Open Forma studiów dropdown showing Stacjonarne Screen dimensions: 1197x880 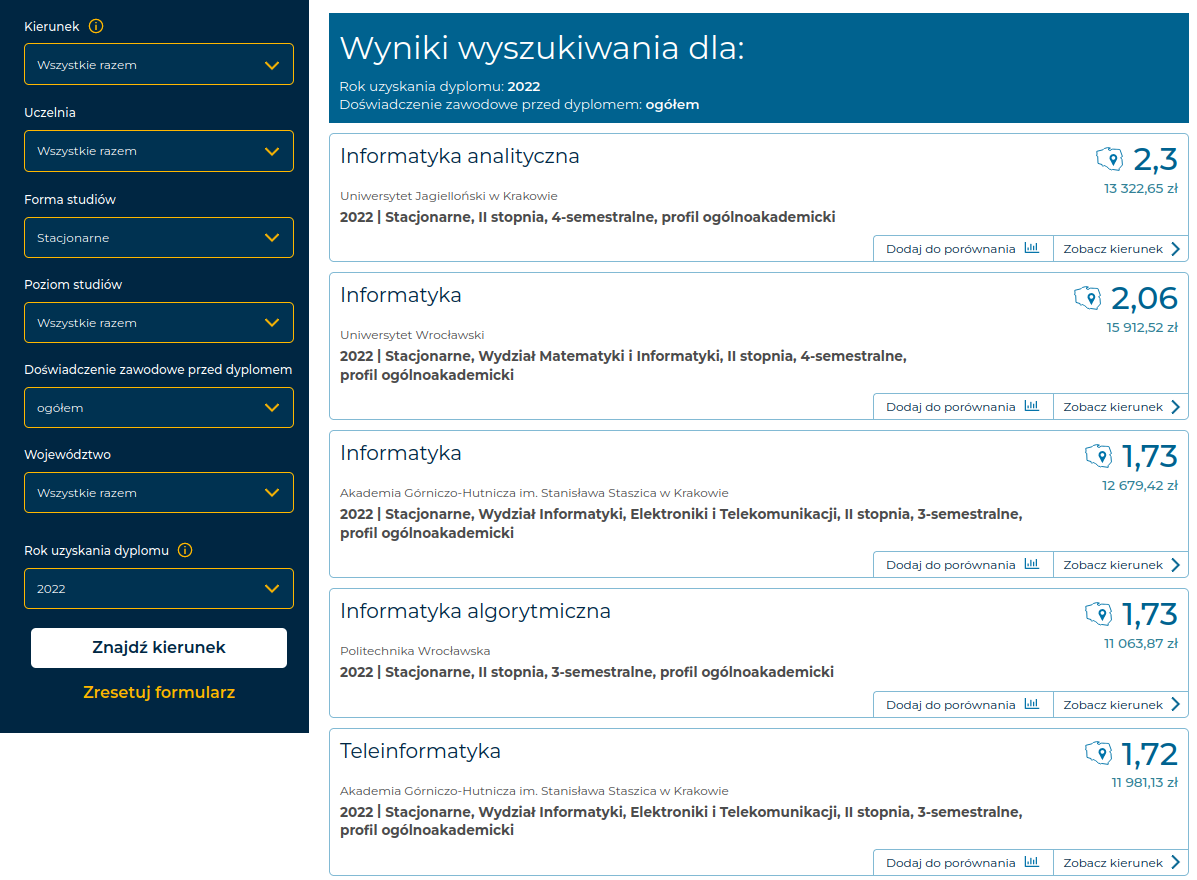(x=159, y=238)
